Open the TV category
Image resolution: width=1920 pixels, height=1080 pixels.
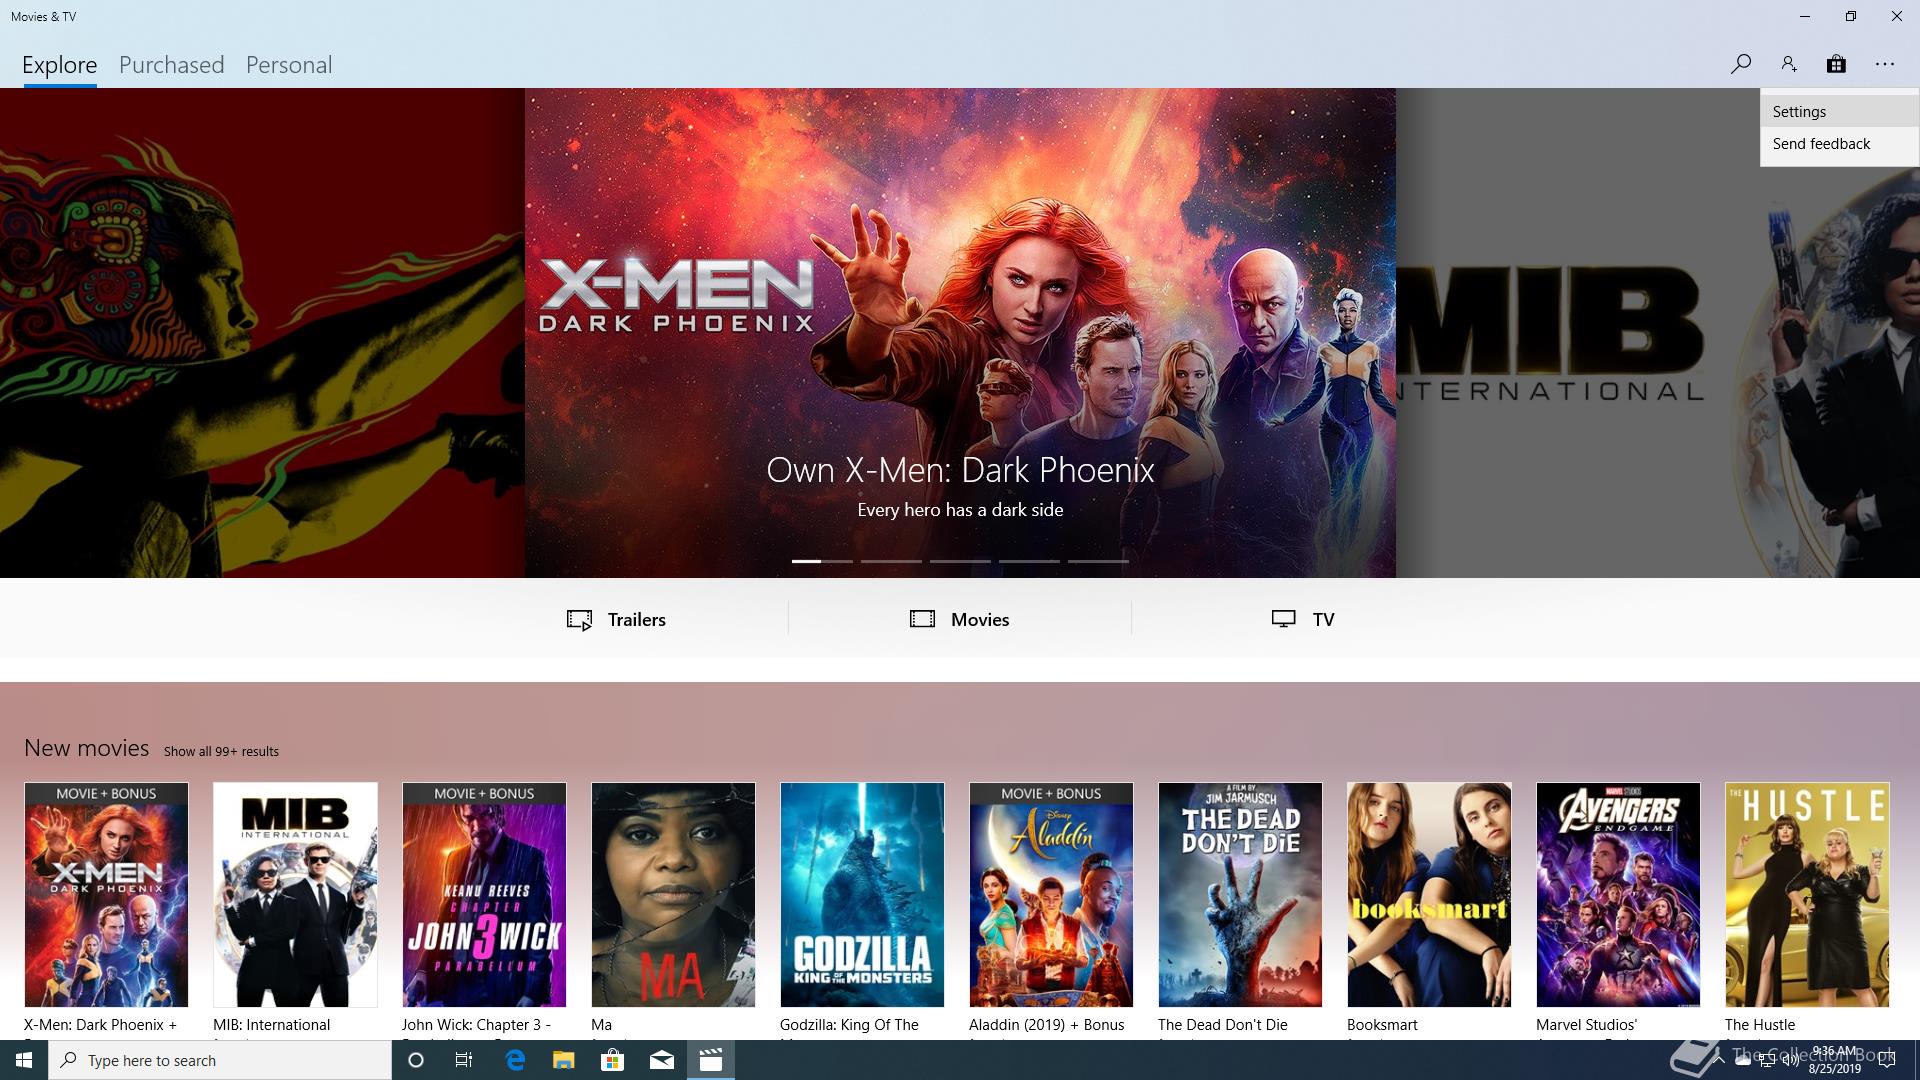pos(1302,619)
